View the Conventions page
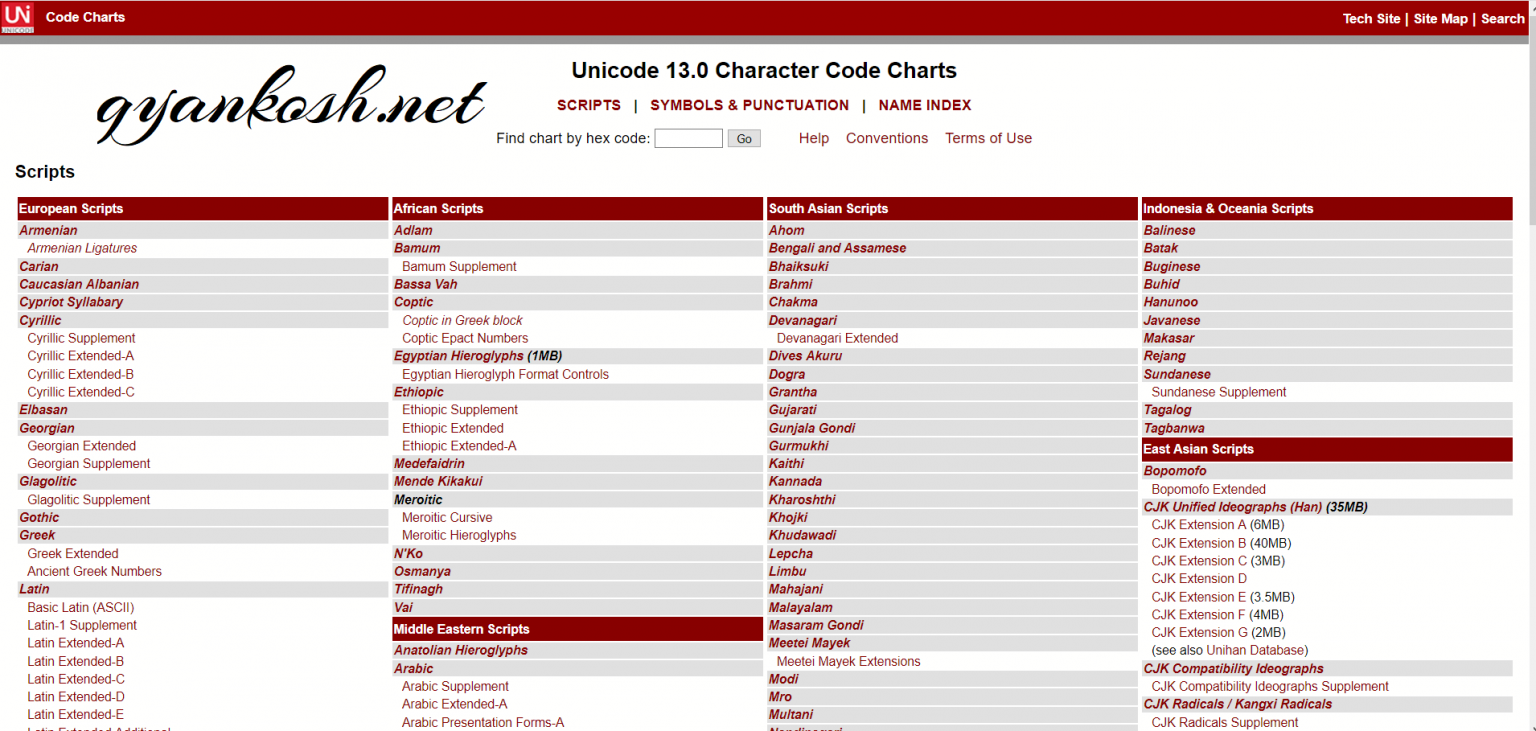 pyautogui.click(x=886, y=139)
